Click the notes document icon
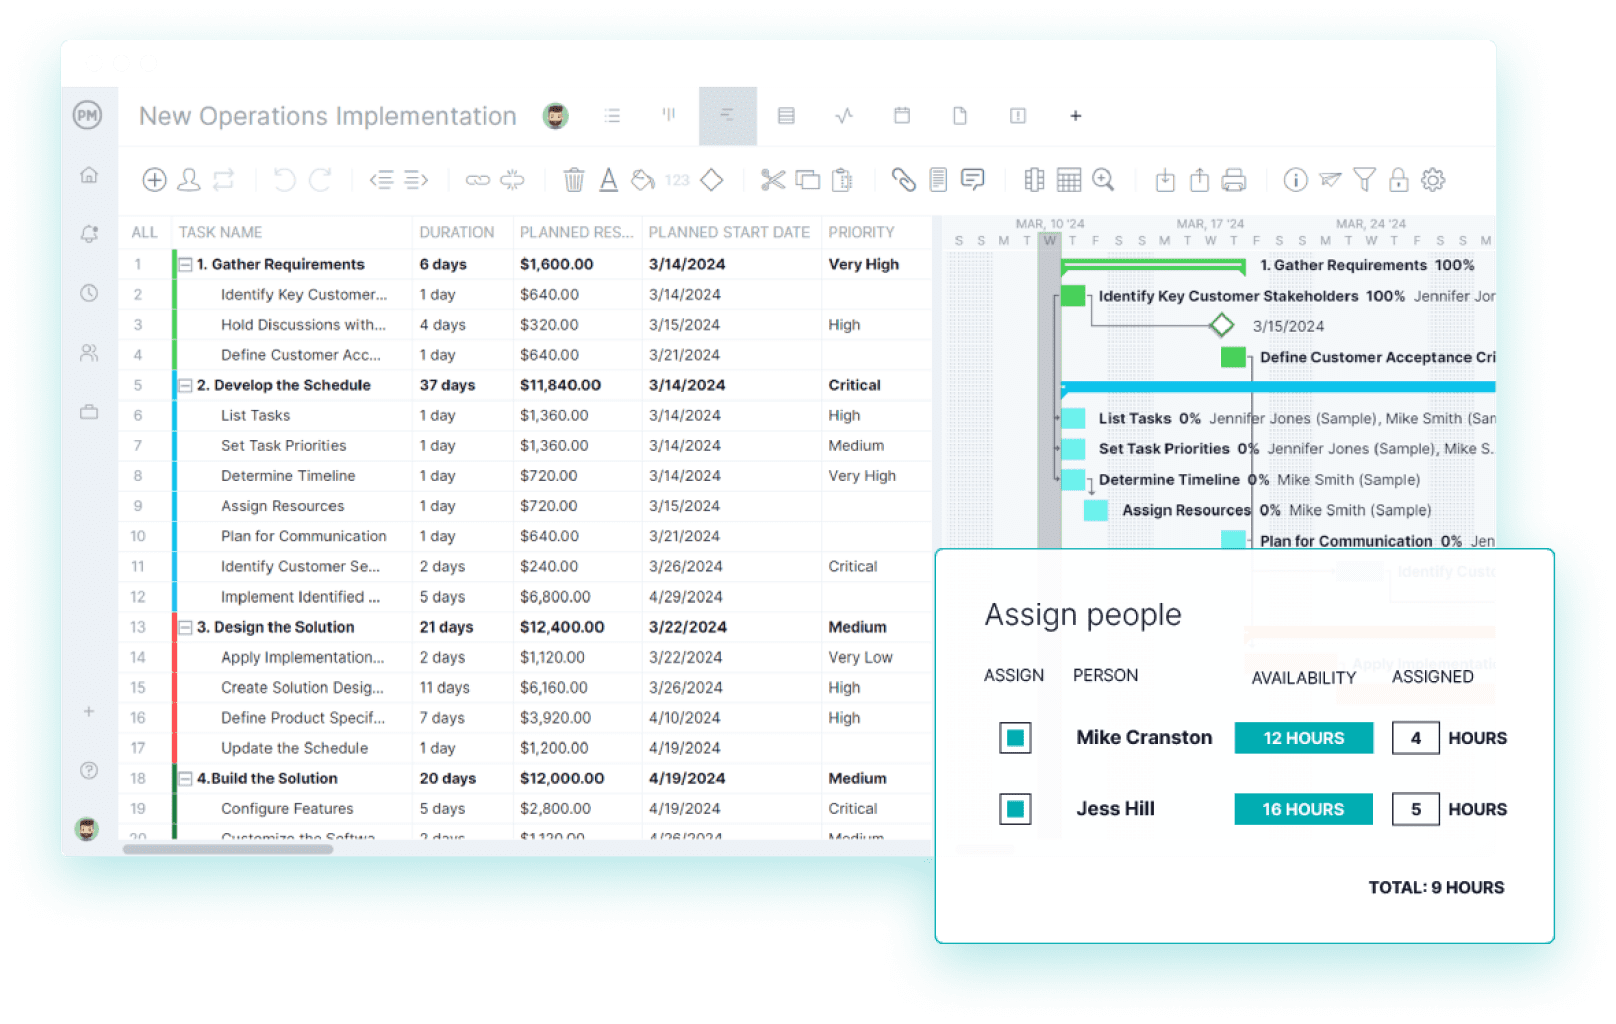The height and width of the screenshot is (1024, 1616). [x=938, y=180]
